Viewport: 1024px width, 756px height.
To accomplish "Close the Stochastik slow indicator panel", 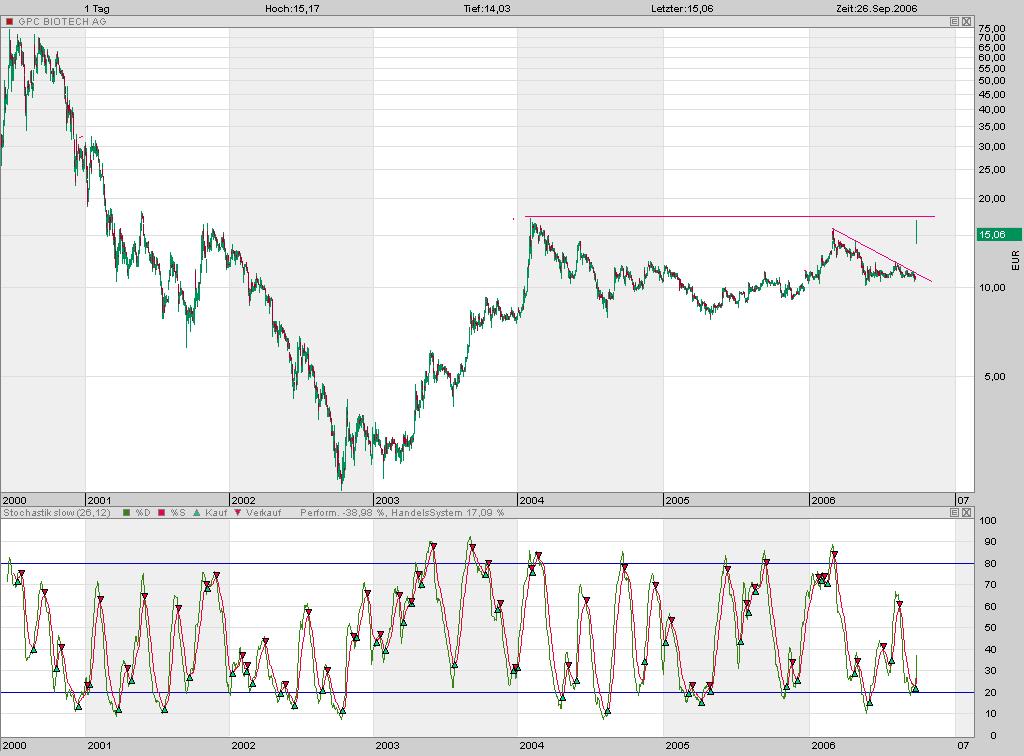I will [x=967, y=512].
